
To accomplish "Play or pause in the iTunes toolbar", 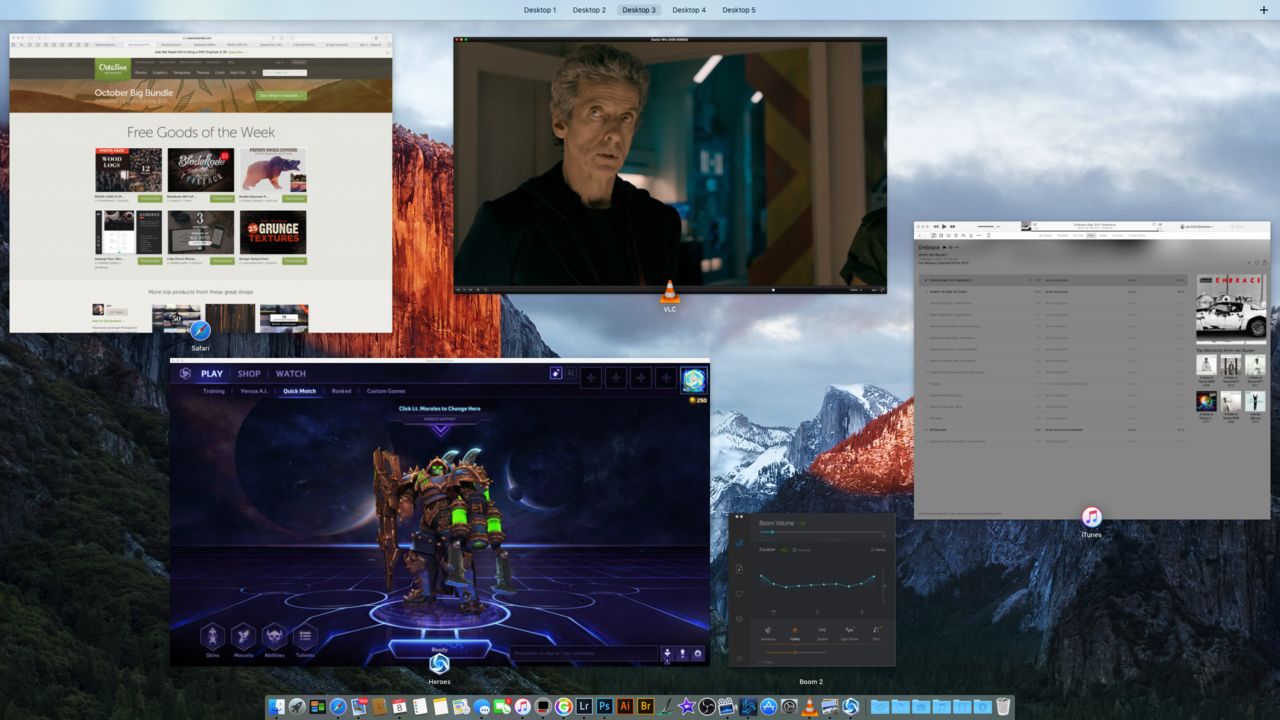I will pyautogui.click(x=943, y=227).
